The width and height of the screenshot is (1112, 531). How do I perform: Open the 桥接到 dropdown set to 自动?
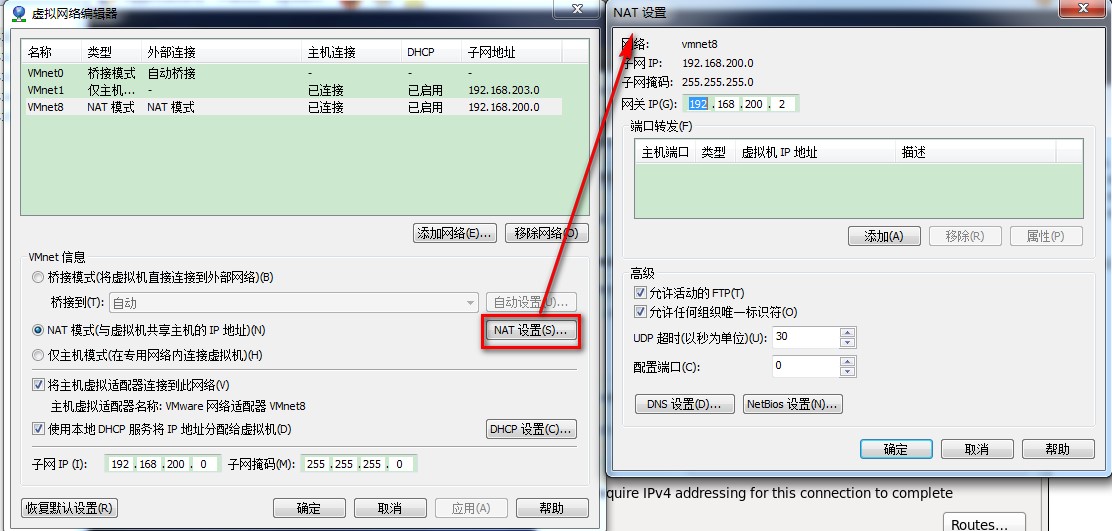(x=294, y=303)
